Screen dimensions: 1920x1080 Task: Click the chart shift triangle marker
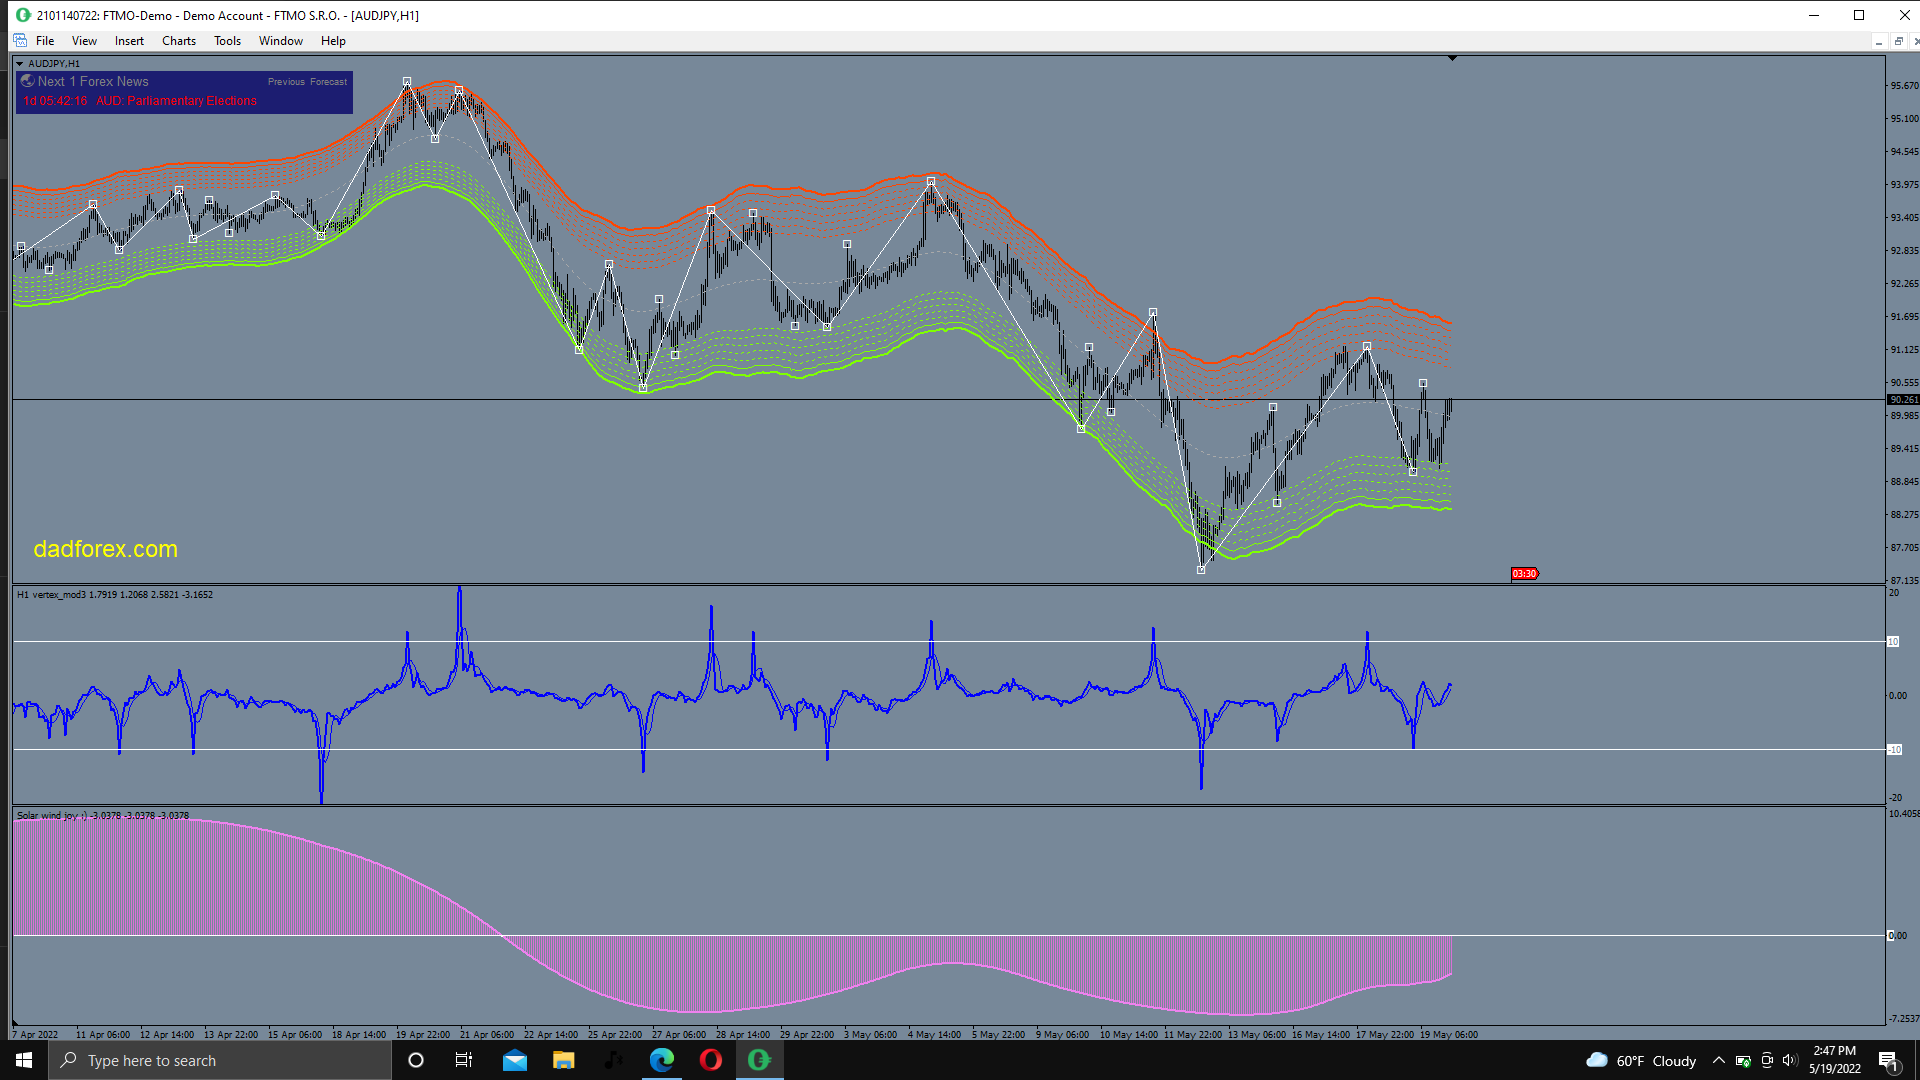[1452, 59]
